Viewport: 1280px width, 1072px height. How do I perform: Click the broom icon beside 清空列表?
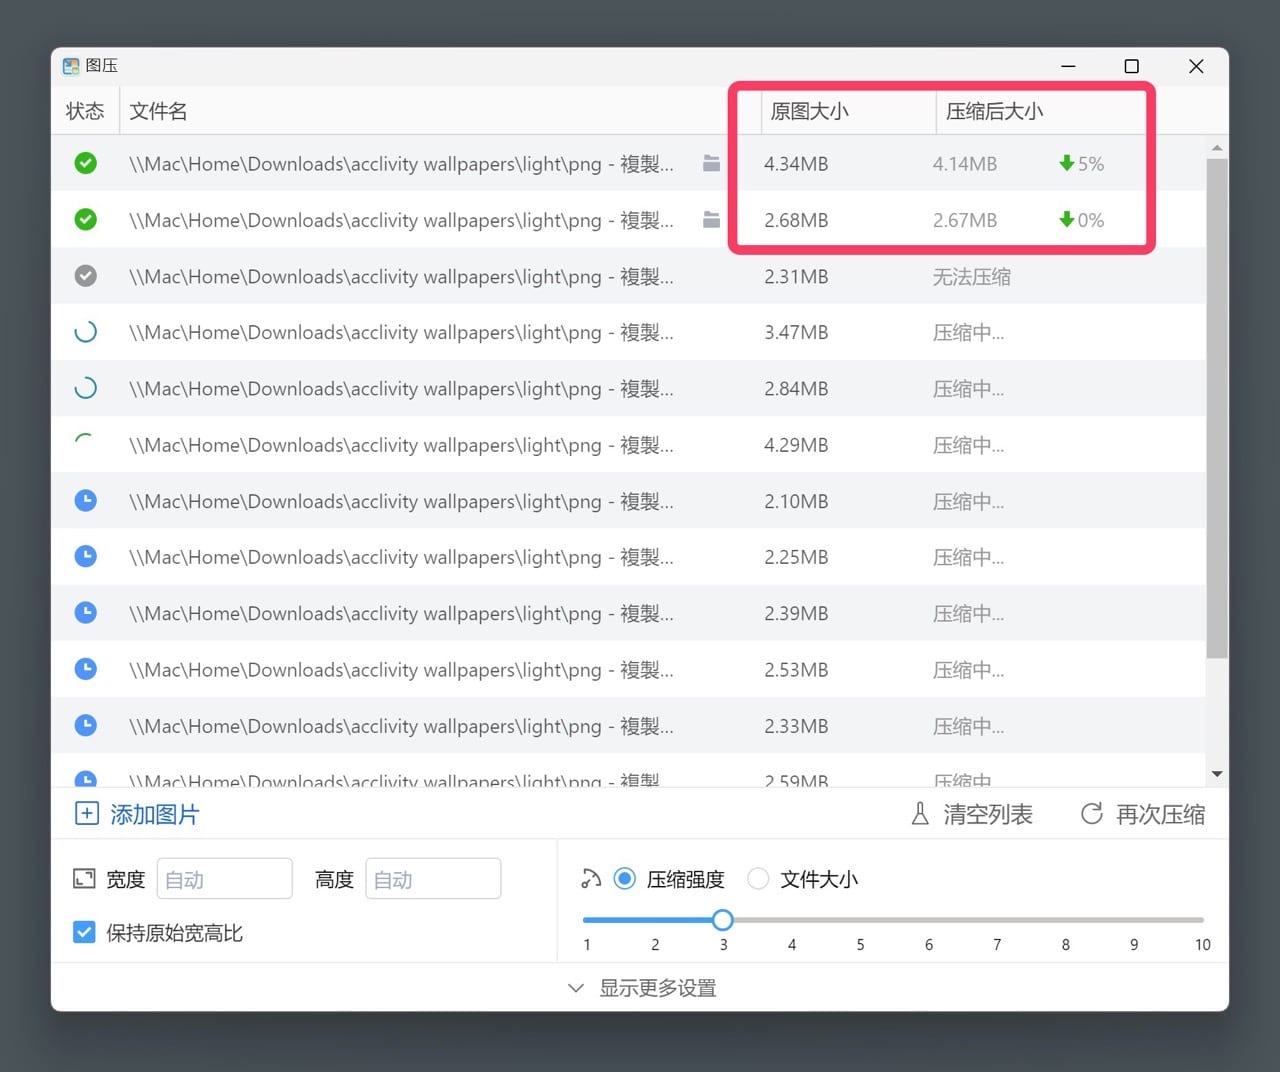[920, 814]
